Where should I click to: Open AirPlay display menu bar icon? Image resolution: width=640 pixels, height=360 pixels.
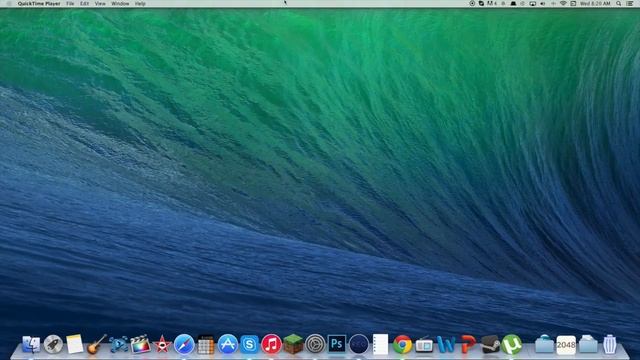pos(533,4)
